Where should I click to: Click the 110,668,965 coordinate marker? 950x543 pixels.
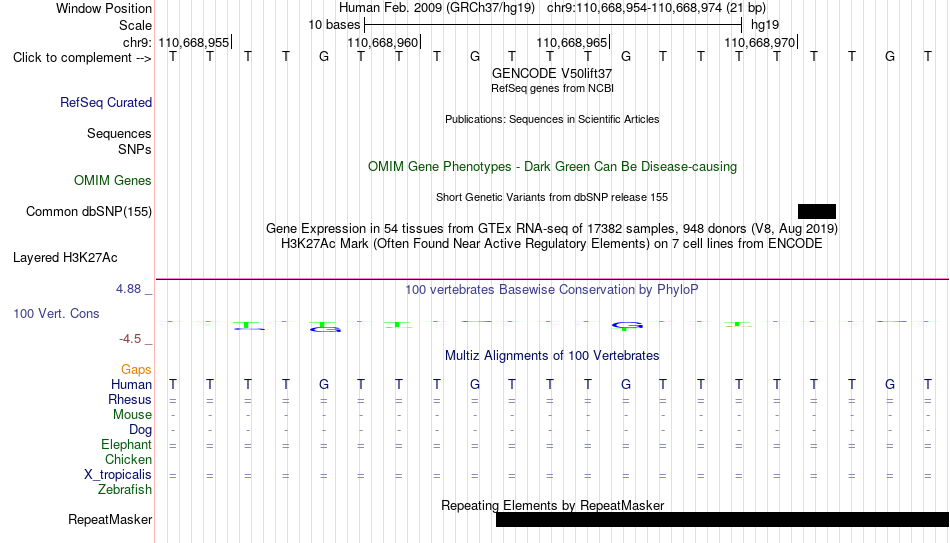(571, 42)
